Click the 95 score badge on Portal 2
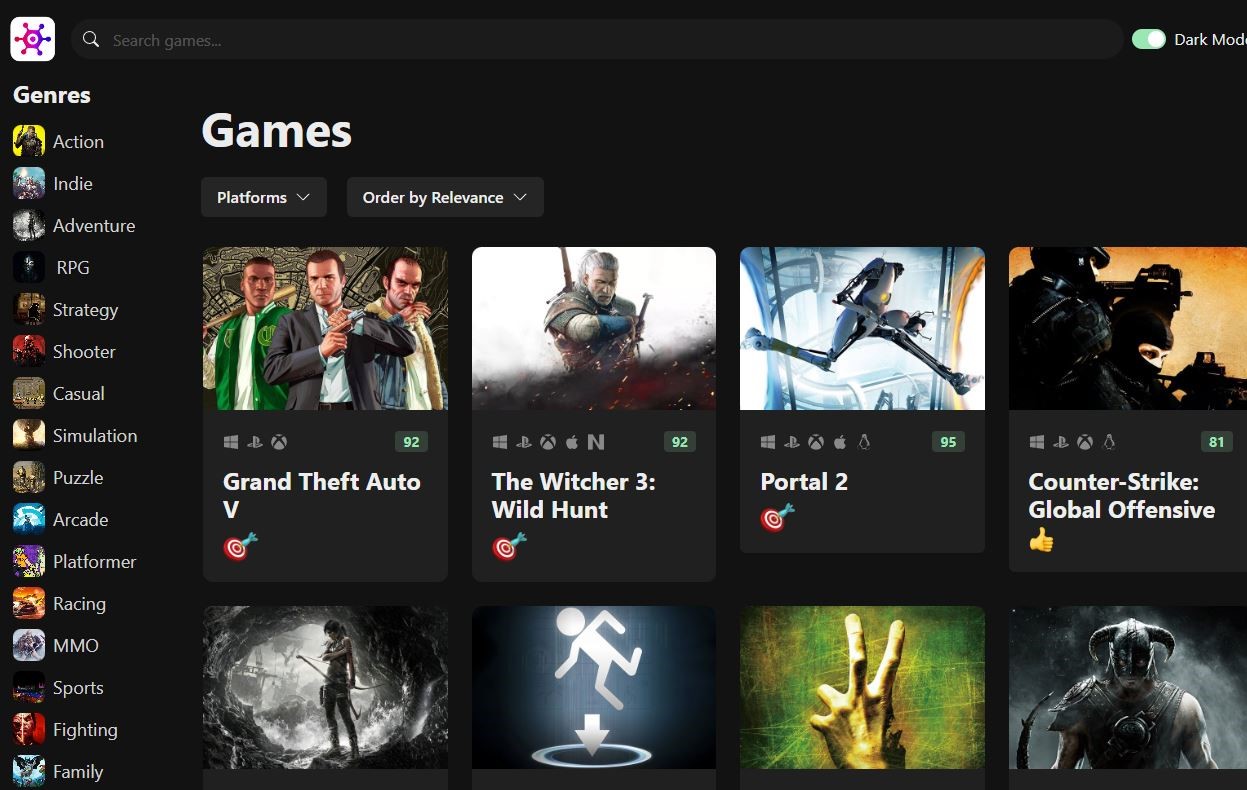 [x=948, y=441]
